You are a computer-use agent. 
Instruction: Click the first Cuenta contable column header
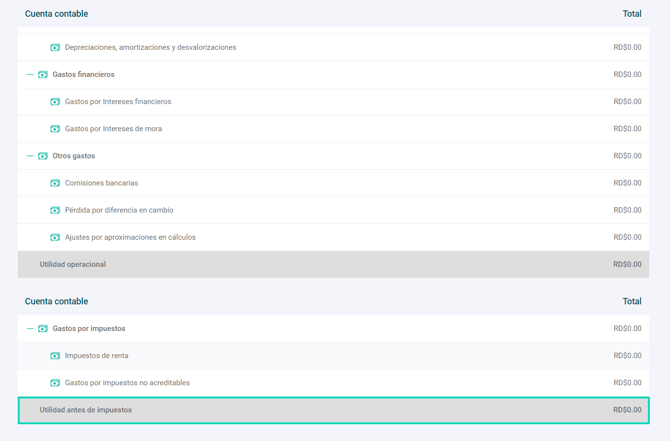point(56,14)
